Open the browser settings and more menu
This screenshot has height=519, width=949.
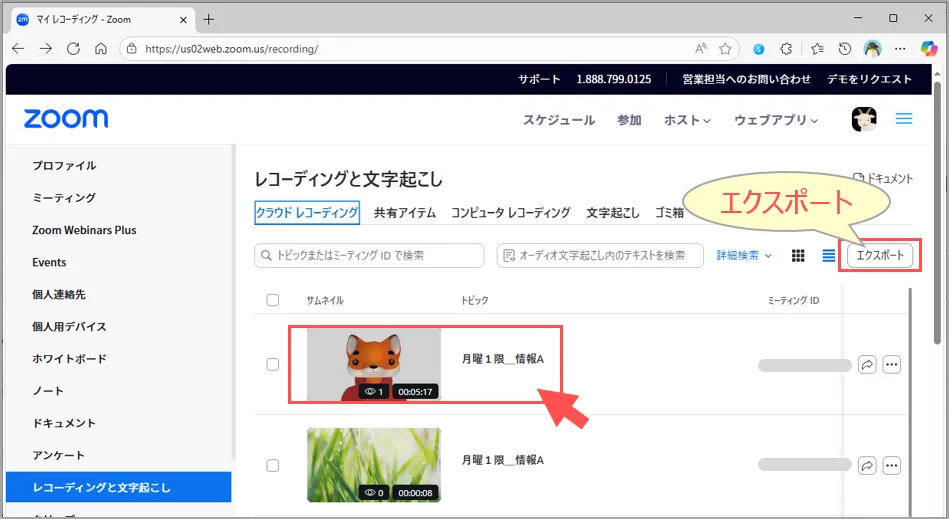point(900,49)
